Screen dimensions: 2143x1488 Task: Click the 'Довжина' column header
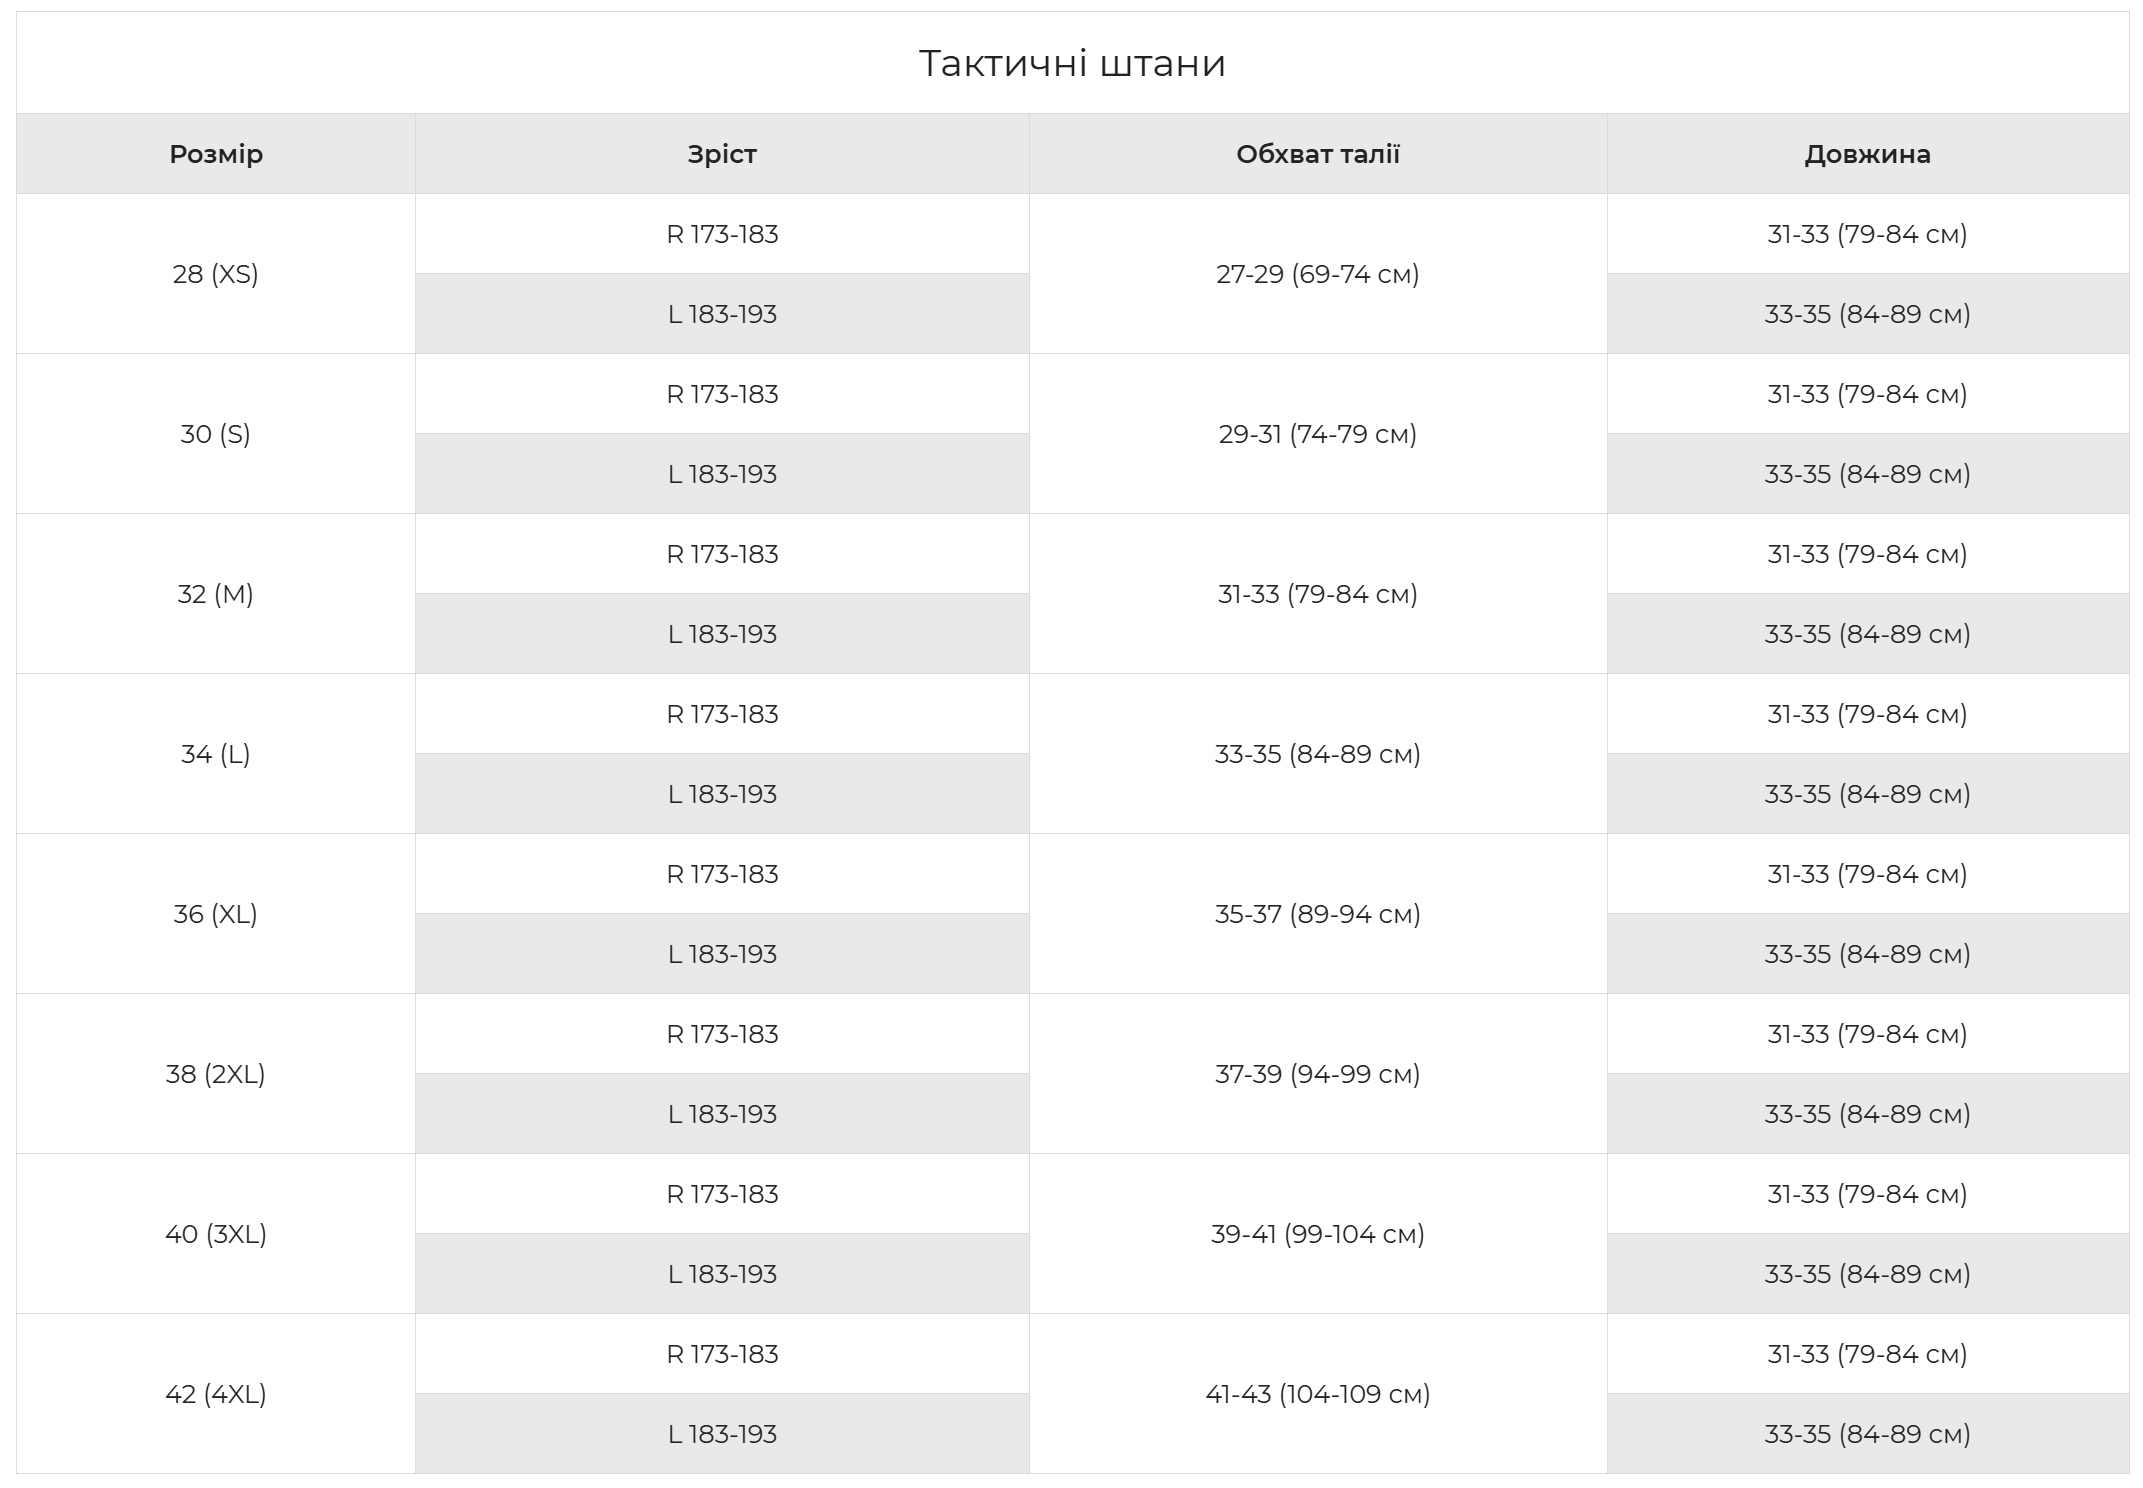point(1868,154)
